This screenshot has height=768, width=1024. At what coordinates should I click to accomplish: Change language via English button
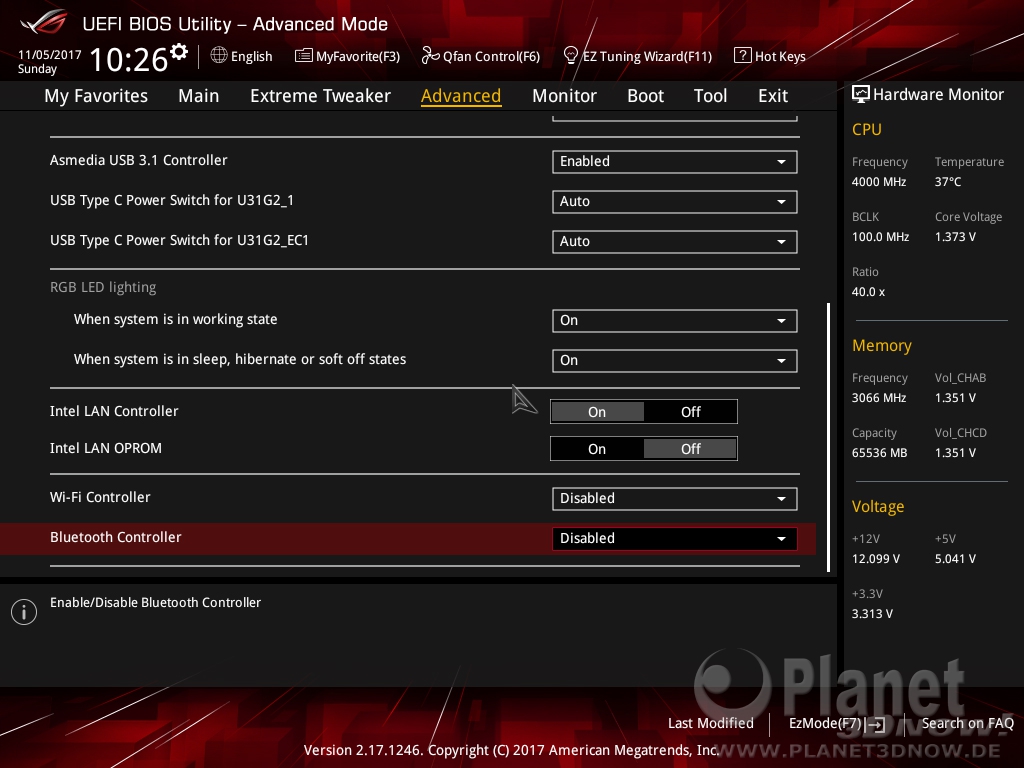coord(251,56)
